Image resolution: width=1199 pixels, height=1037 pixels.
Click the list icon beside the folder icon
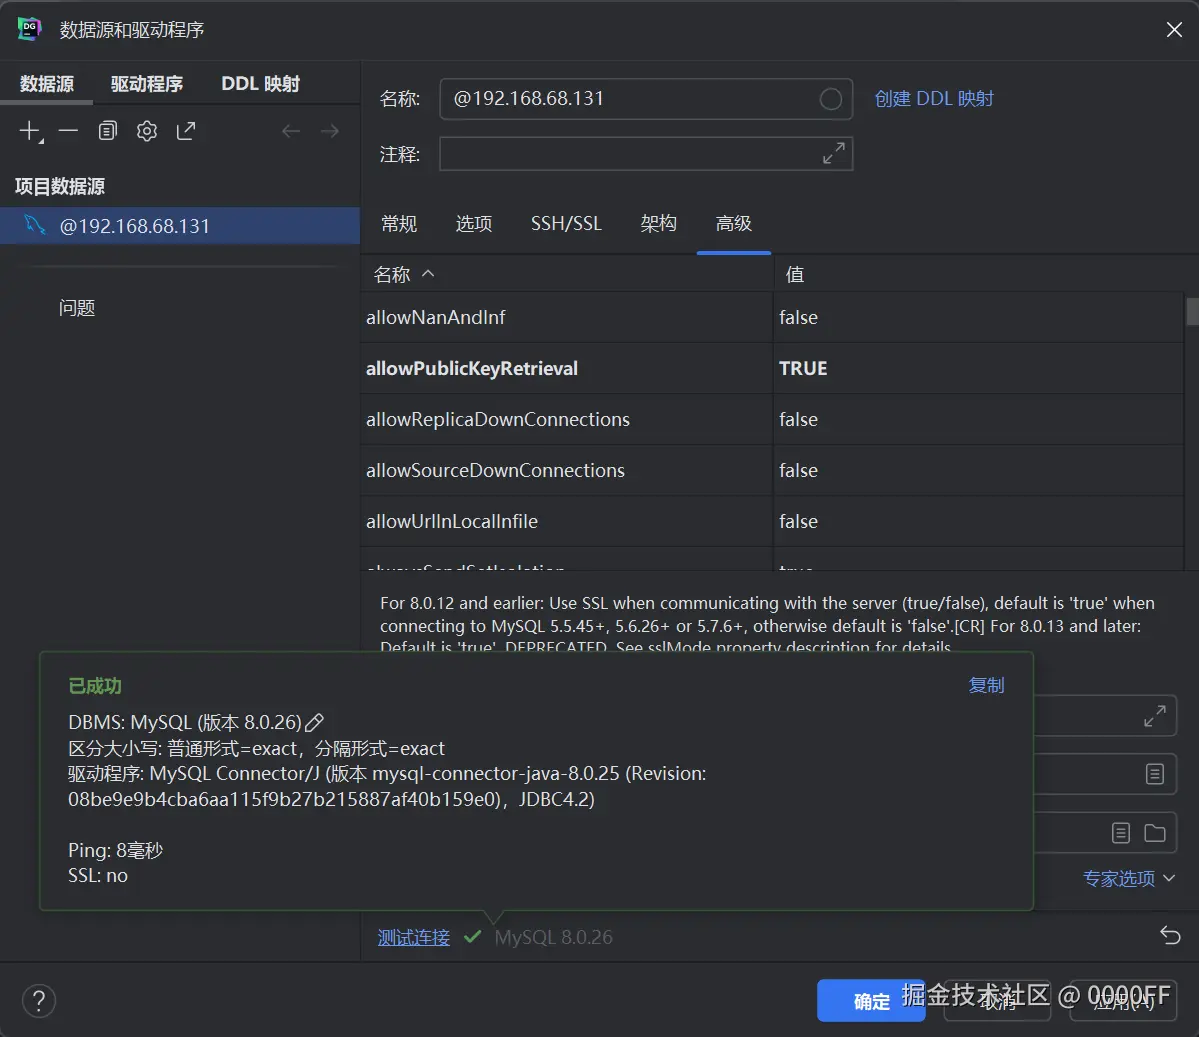tap(1120, 833)
